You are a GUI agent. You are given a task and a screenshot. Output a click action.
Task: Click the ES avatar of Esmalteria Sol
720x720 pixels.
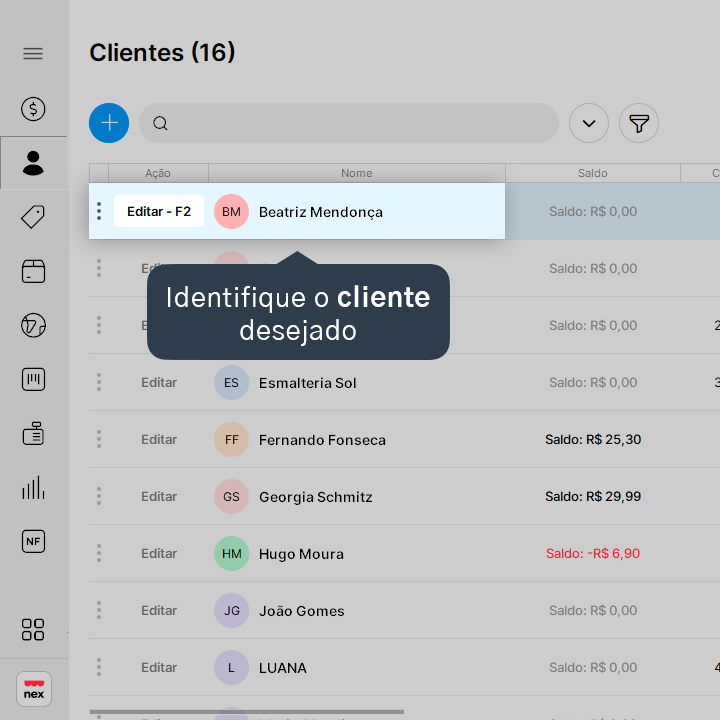coord(231,382)
